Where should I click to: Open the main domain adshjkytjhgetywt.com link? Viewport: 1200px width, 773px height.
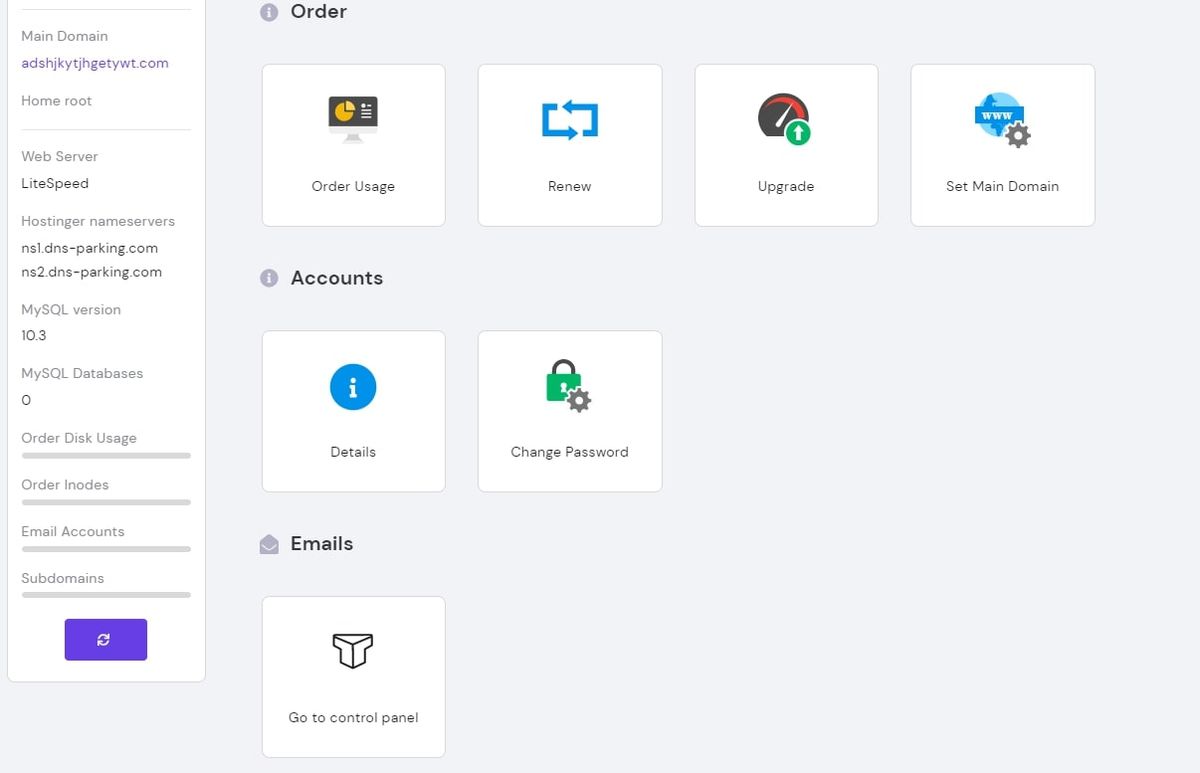(93, 63)
